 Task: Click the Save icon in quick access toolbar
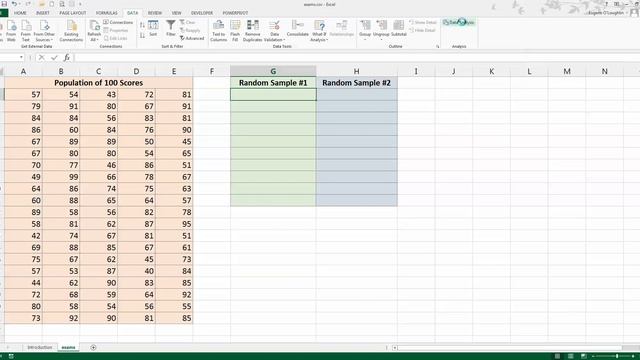tap(4, 4)
